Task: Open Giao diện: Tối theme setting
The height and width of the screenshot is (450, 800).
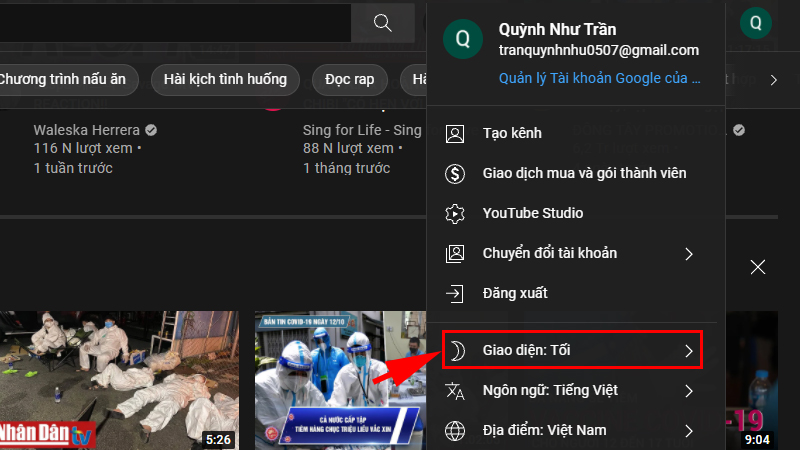Action: (x=571, y=351)
